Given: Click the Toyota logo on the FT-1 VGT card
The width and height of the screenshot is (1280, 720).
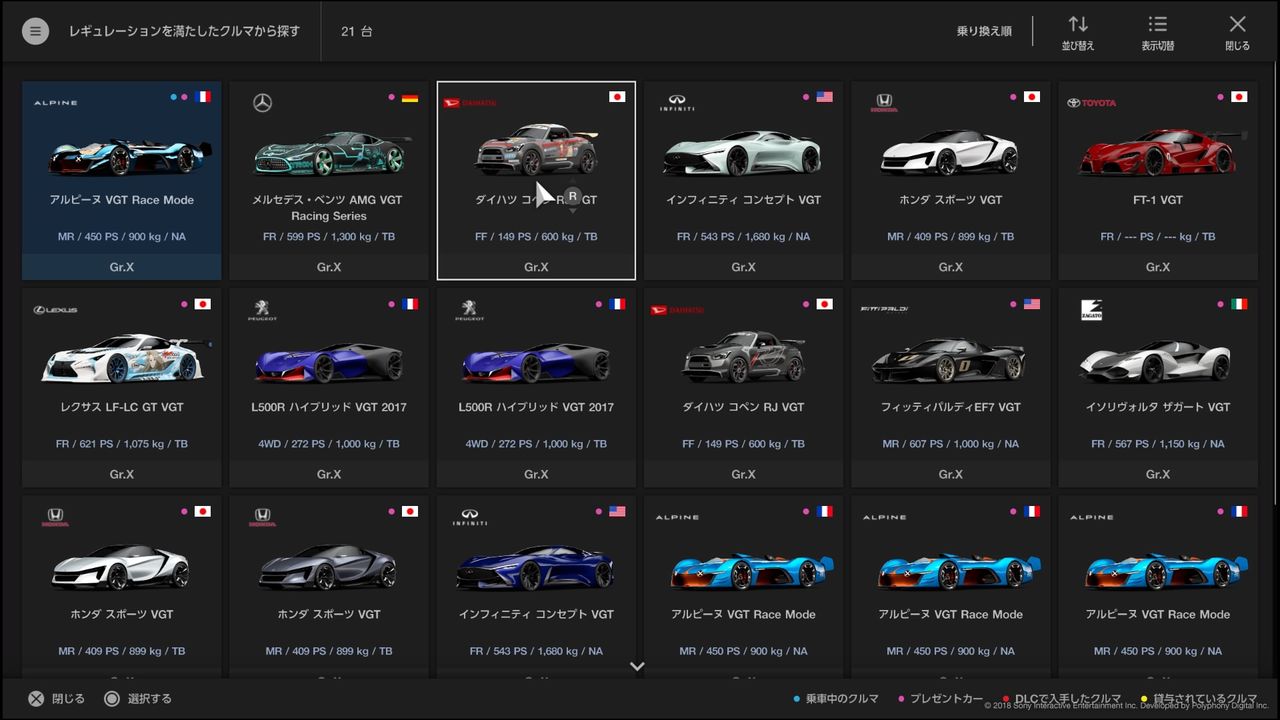Looking at the screenshot, I should [x=1090, y=102].
